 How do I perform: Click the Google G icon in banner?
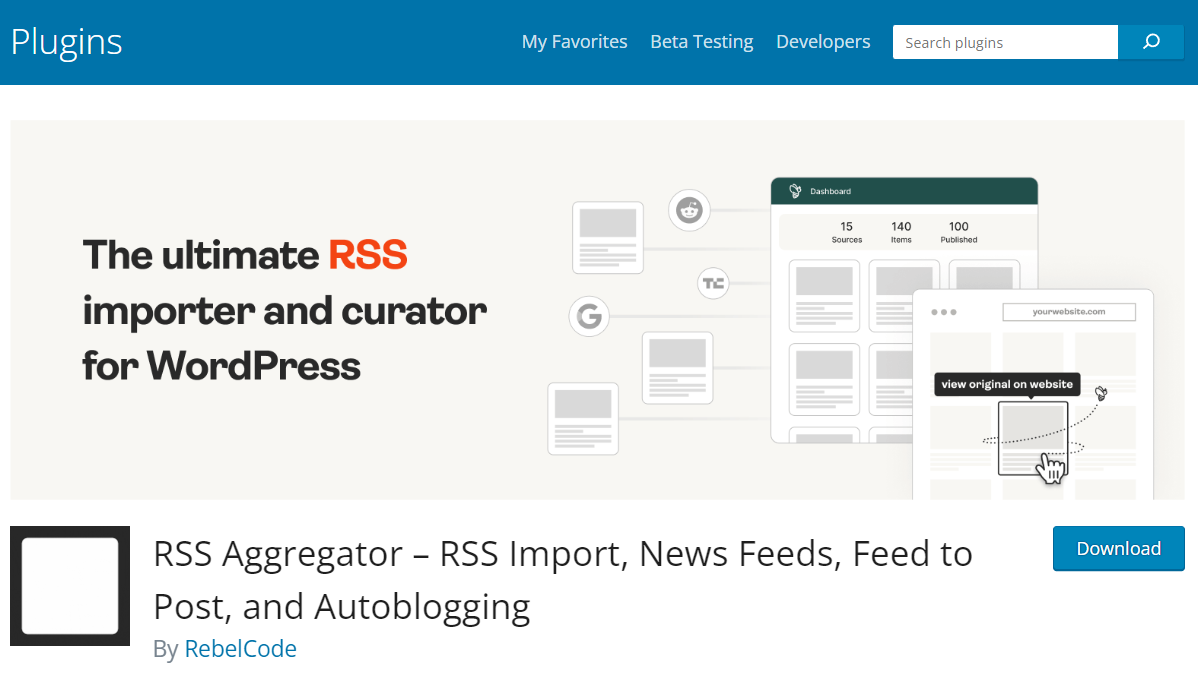589,316
